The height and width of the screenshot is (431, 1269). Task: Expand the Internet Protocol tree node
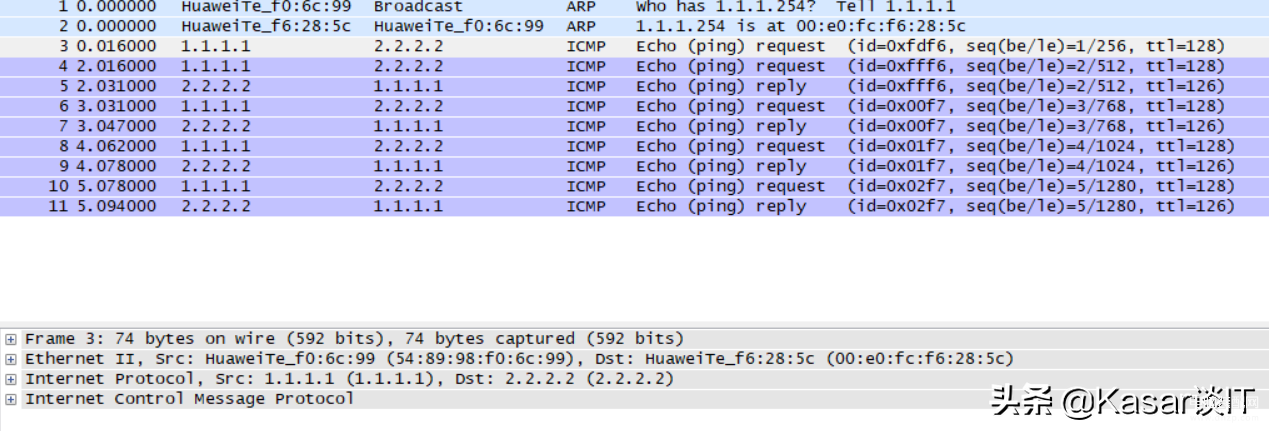(x=10, y=379)
